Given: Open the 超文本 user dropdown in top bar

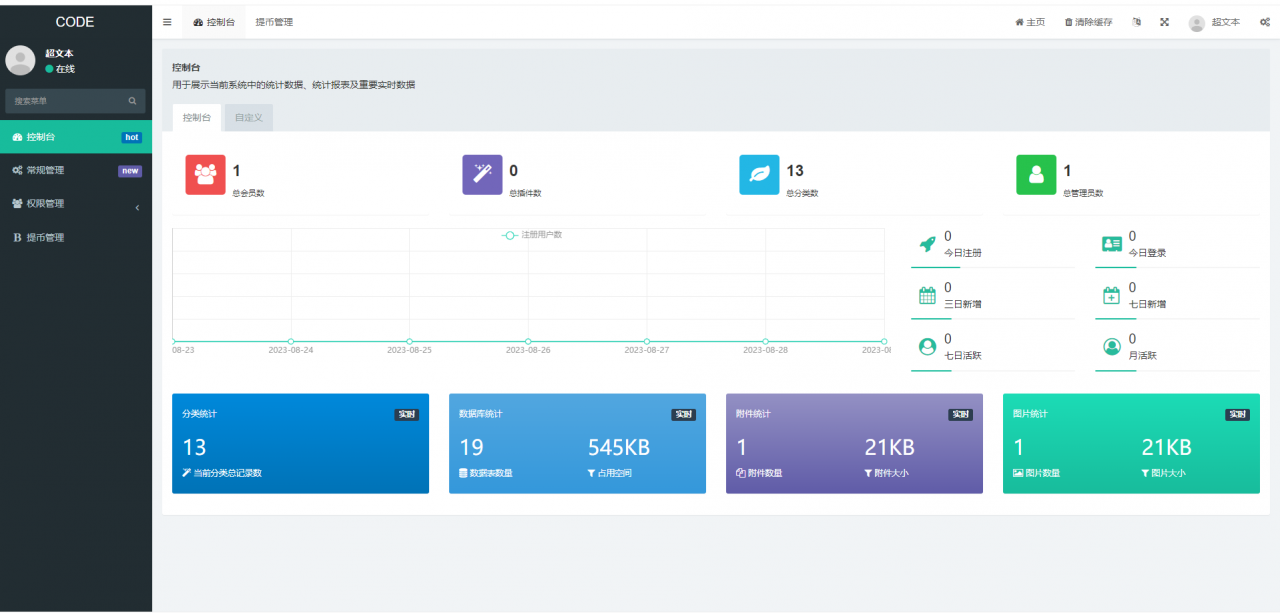Looking at the screenshot, I should pos(1214,22).
